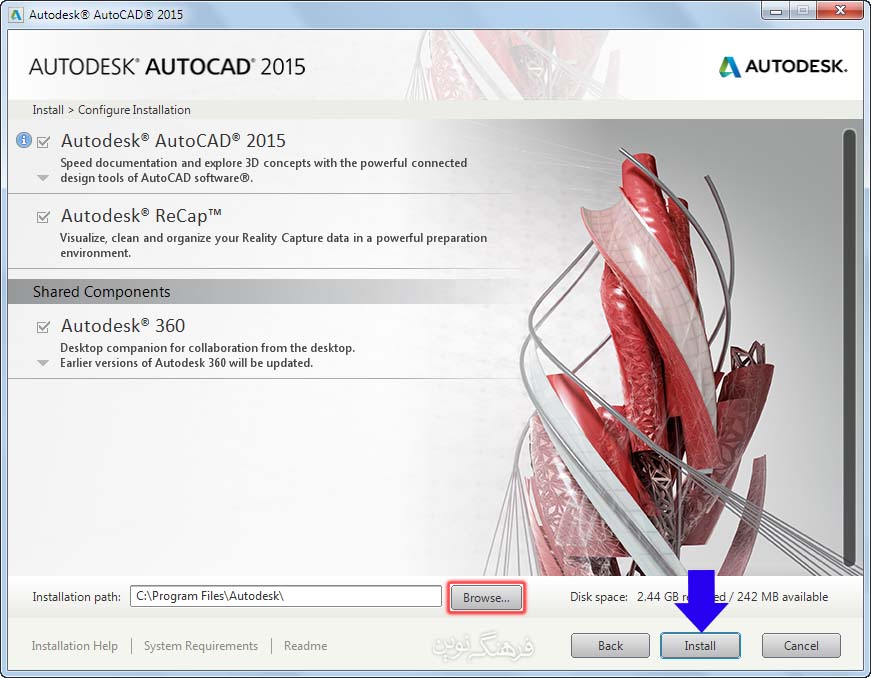The width and height of the screenshot is (871, 678).
Task: Expand the AutoCAD 2015 configuration arrow
Action: 43,178
